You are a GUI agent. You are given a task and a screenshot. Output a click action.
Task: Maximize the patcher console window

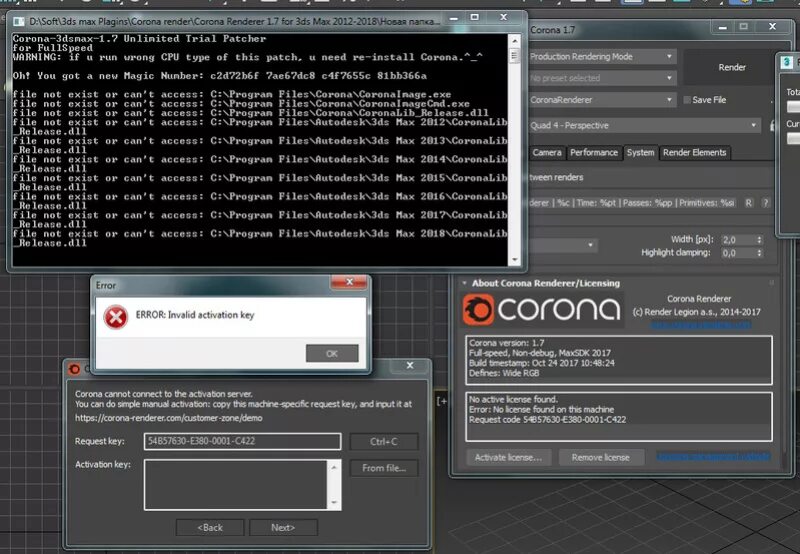[474, 18]
